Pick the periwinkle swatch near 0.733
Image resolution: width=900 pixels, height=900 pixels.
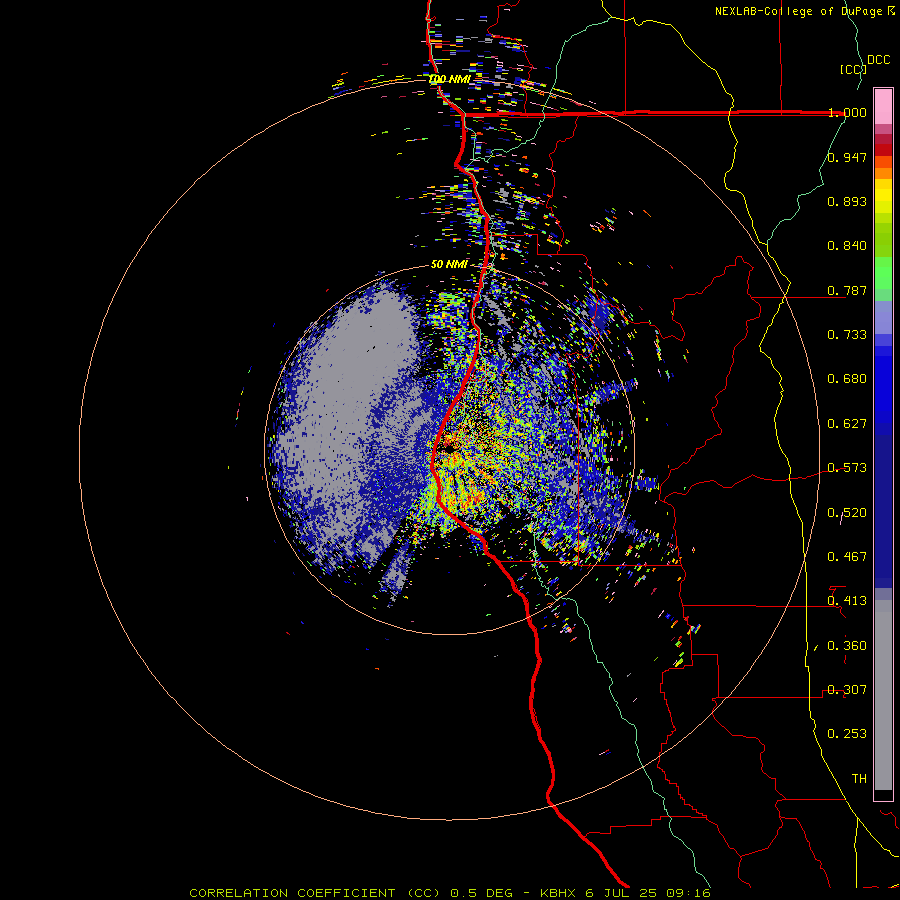click(x=883, y=317)
